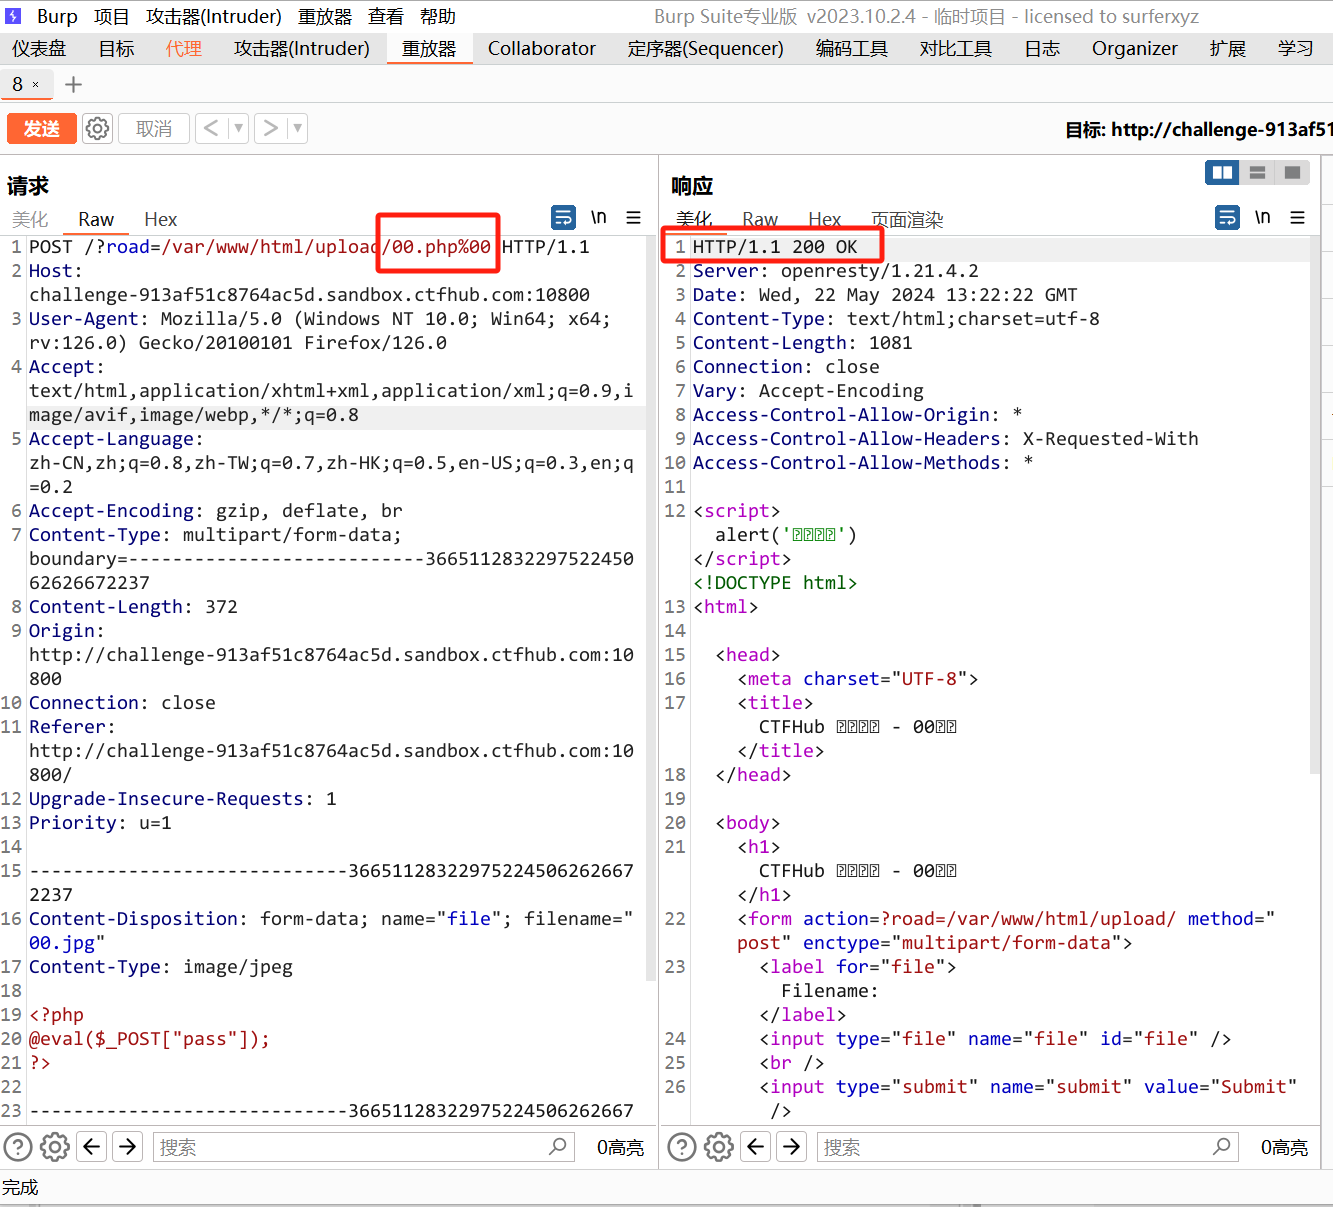Screen dimensions: 1333x1207
Task: Toggle non-printable \n chars in response panel
Action: (1263, 217)
